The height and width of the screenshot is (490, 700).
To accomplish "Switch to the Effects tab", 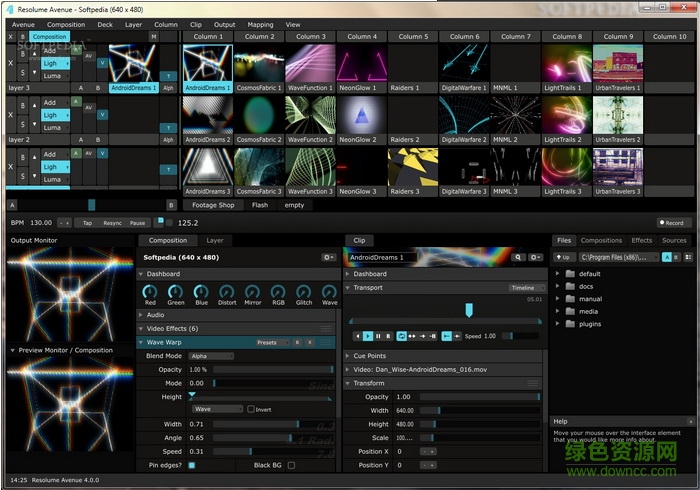I will 641,240.
